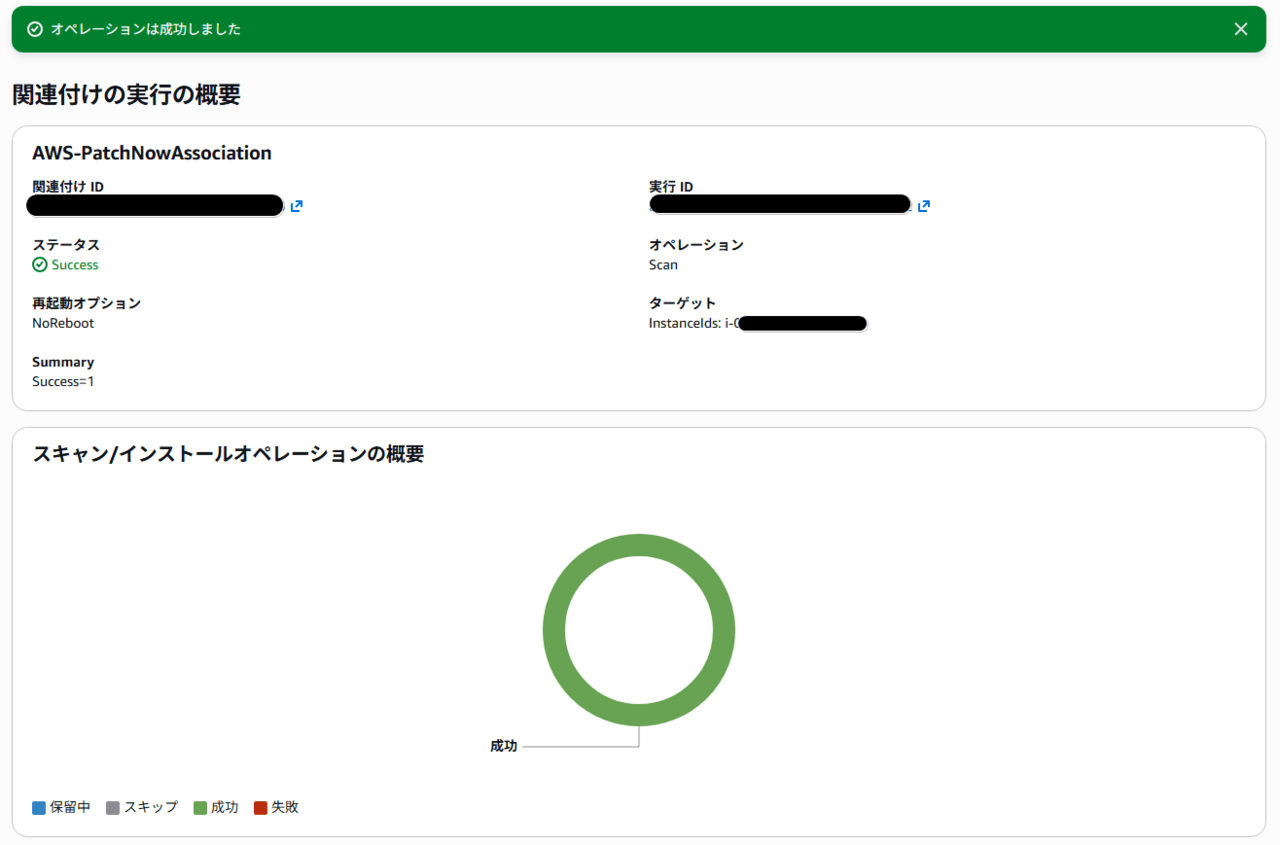Click the スキャン/インストールオペレーションの概要 section heading
Image resolution: width=1280 pixels, height=845 pixels.
pos(228,454)
